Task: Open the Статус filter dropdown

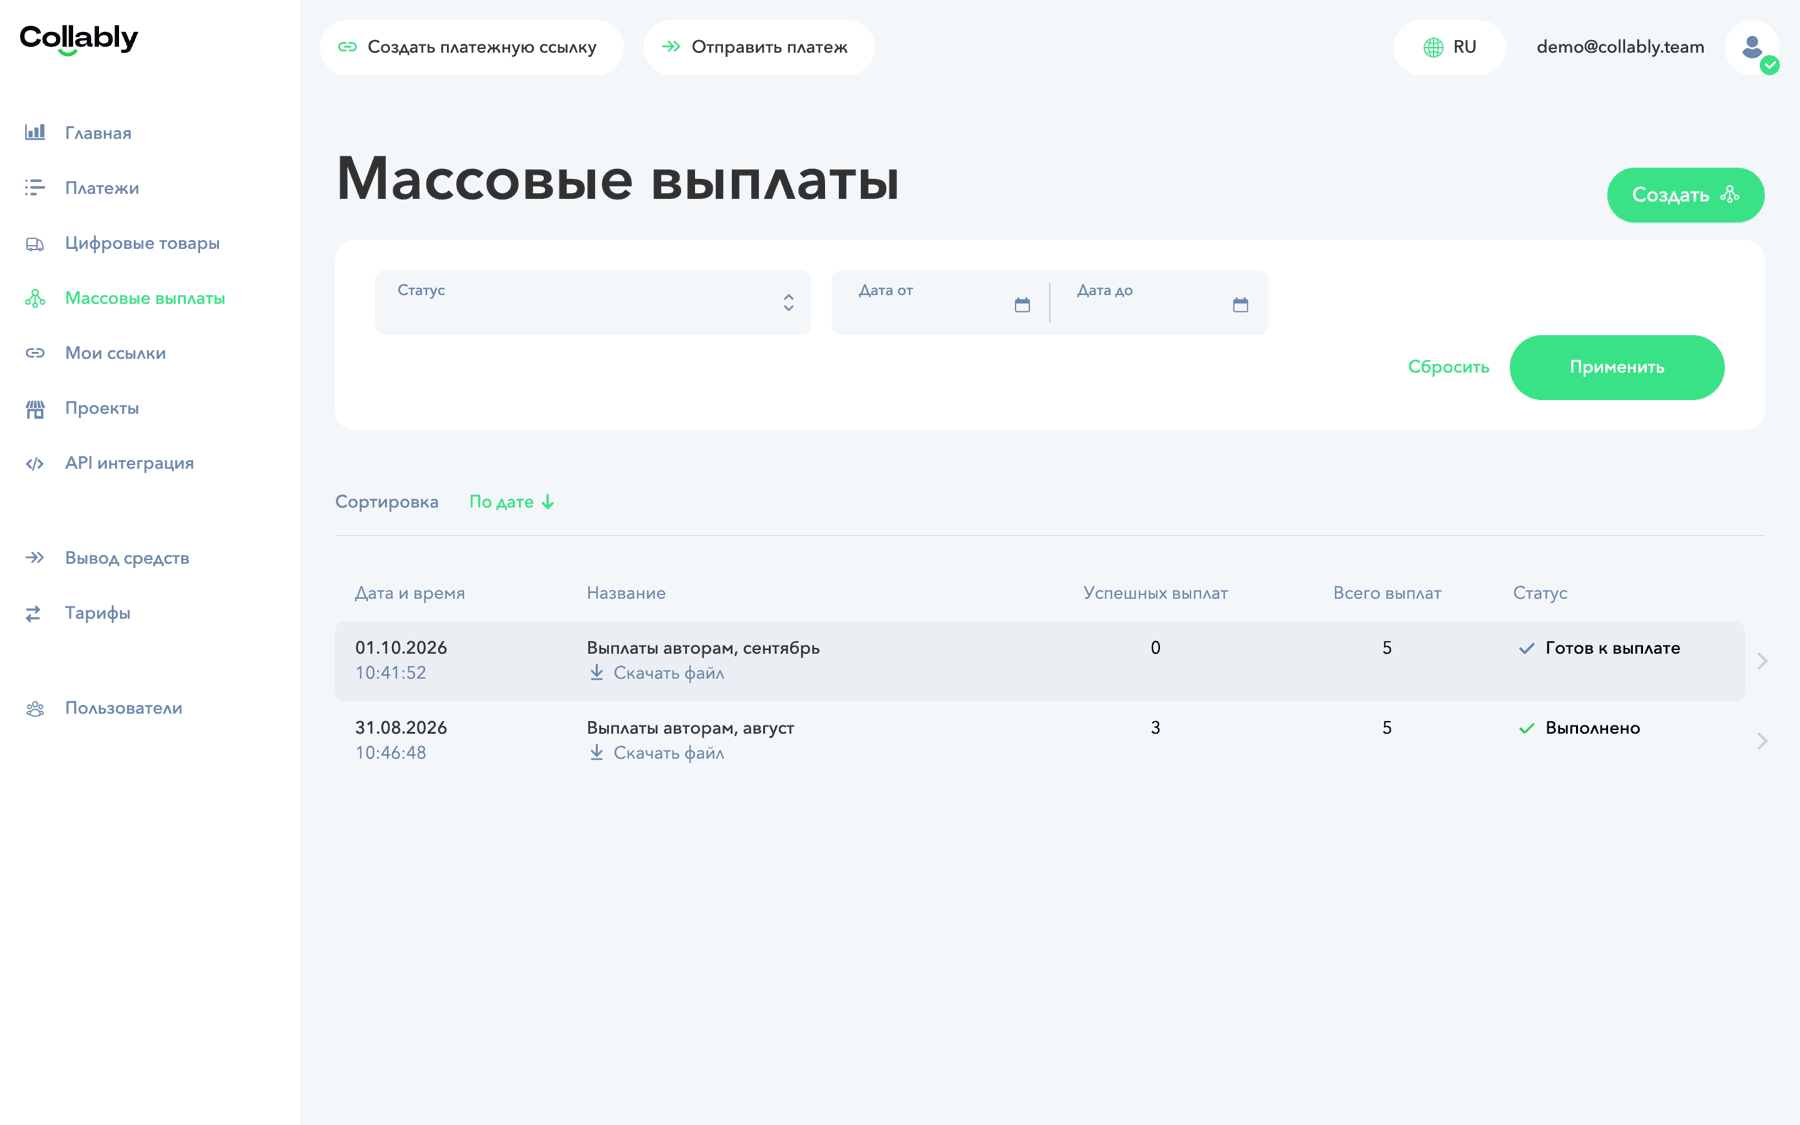Action: click(593, 302)
